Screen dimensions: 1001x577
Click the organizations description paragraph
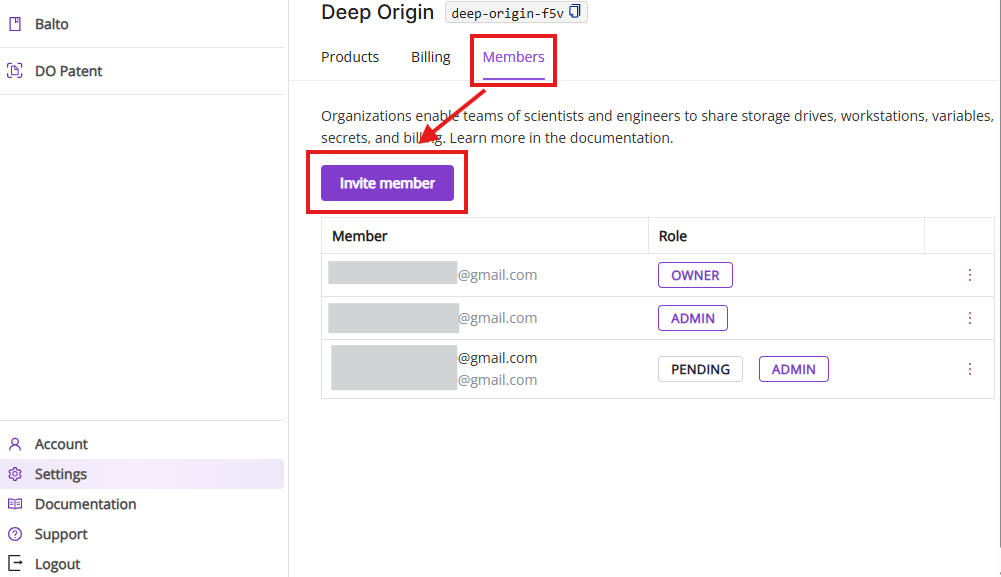point(657,127)
